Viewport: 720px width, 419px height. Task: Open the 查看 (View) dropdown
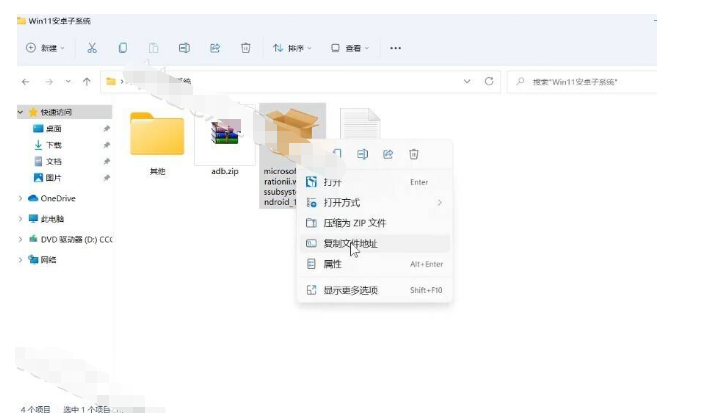click(350, 48)
